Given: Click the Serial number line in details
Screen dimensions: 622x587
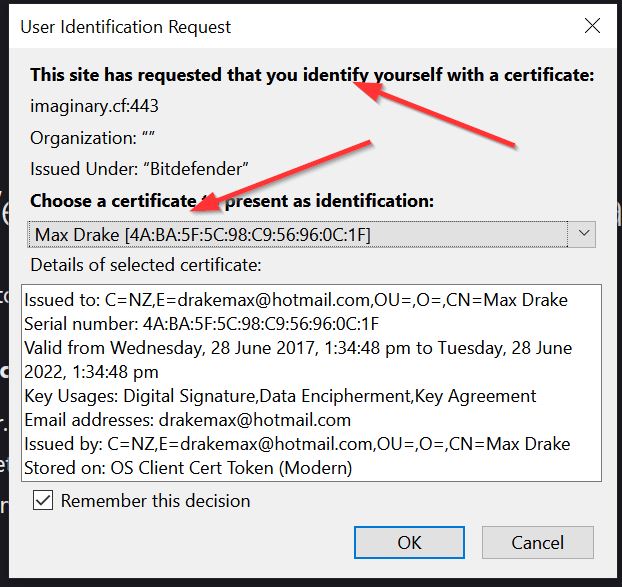Looking at the screenshot, I should click(201, 324).
